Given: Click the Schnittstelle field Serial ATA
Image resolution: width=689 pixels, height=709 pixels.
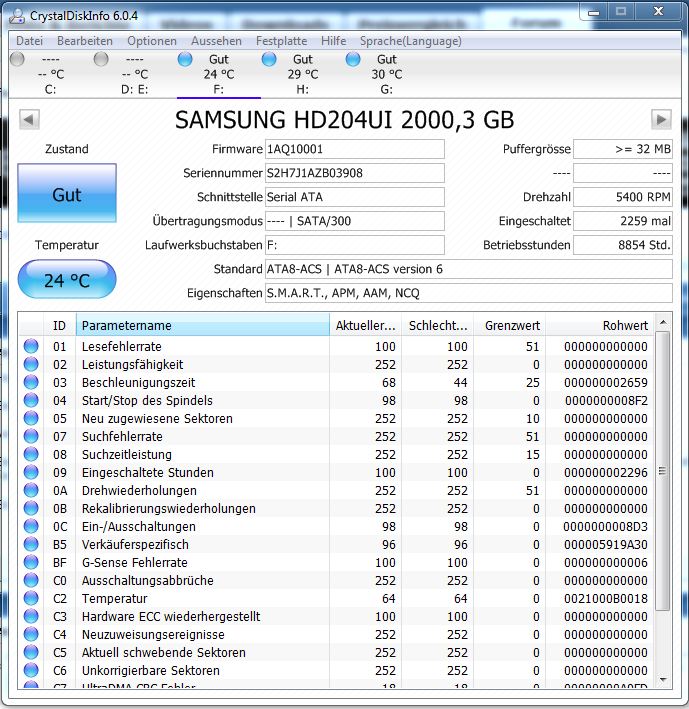Looking at the screenshot, I should coord(354,197).
